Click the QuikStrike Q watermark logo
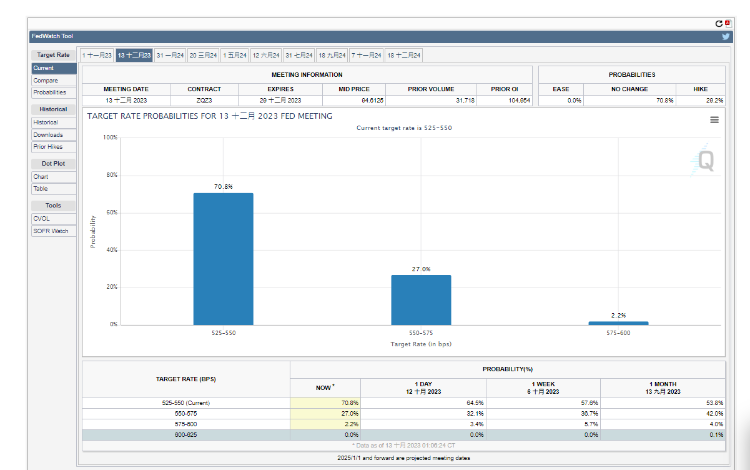Viewport: 750px width, 470px height. pyautogui.click(x=705, y=159)
